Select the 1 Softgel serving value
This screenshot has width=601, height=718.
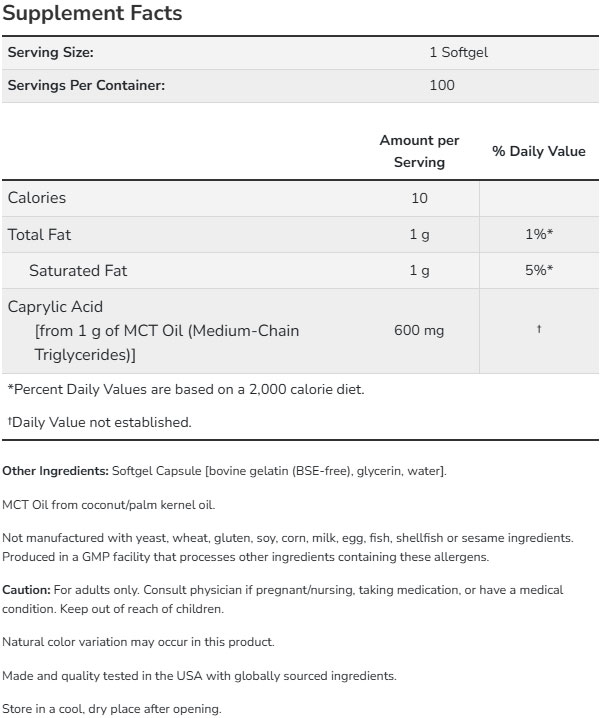(457, 53)
